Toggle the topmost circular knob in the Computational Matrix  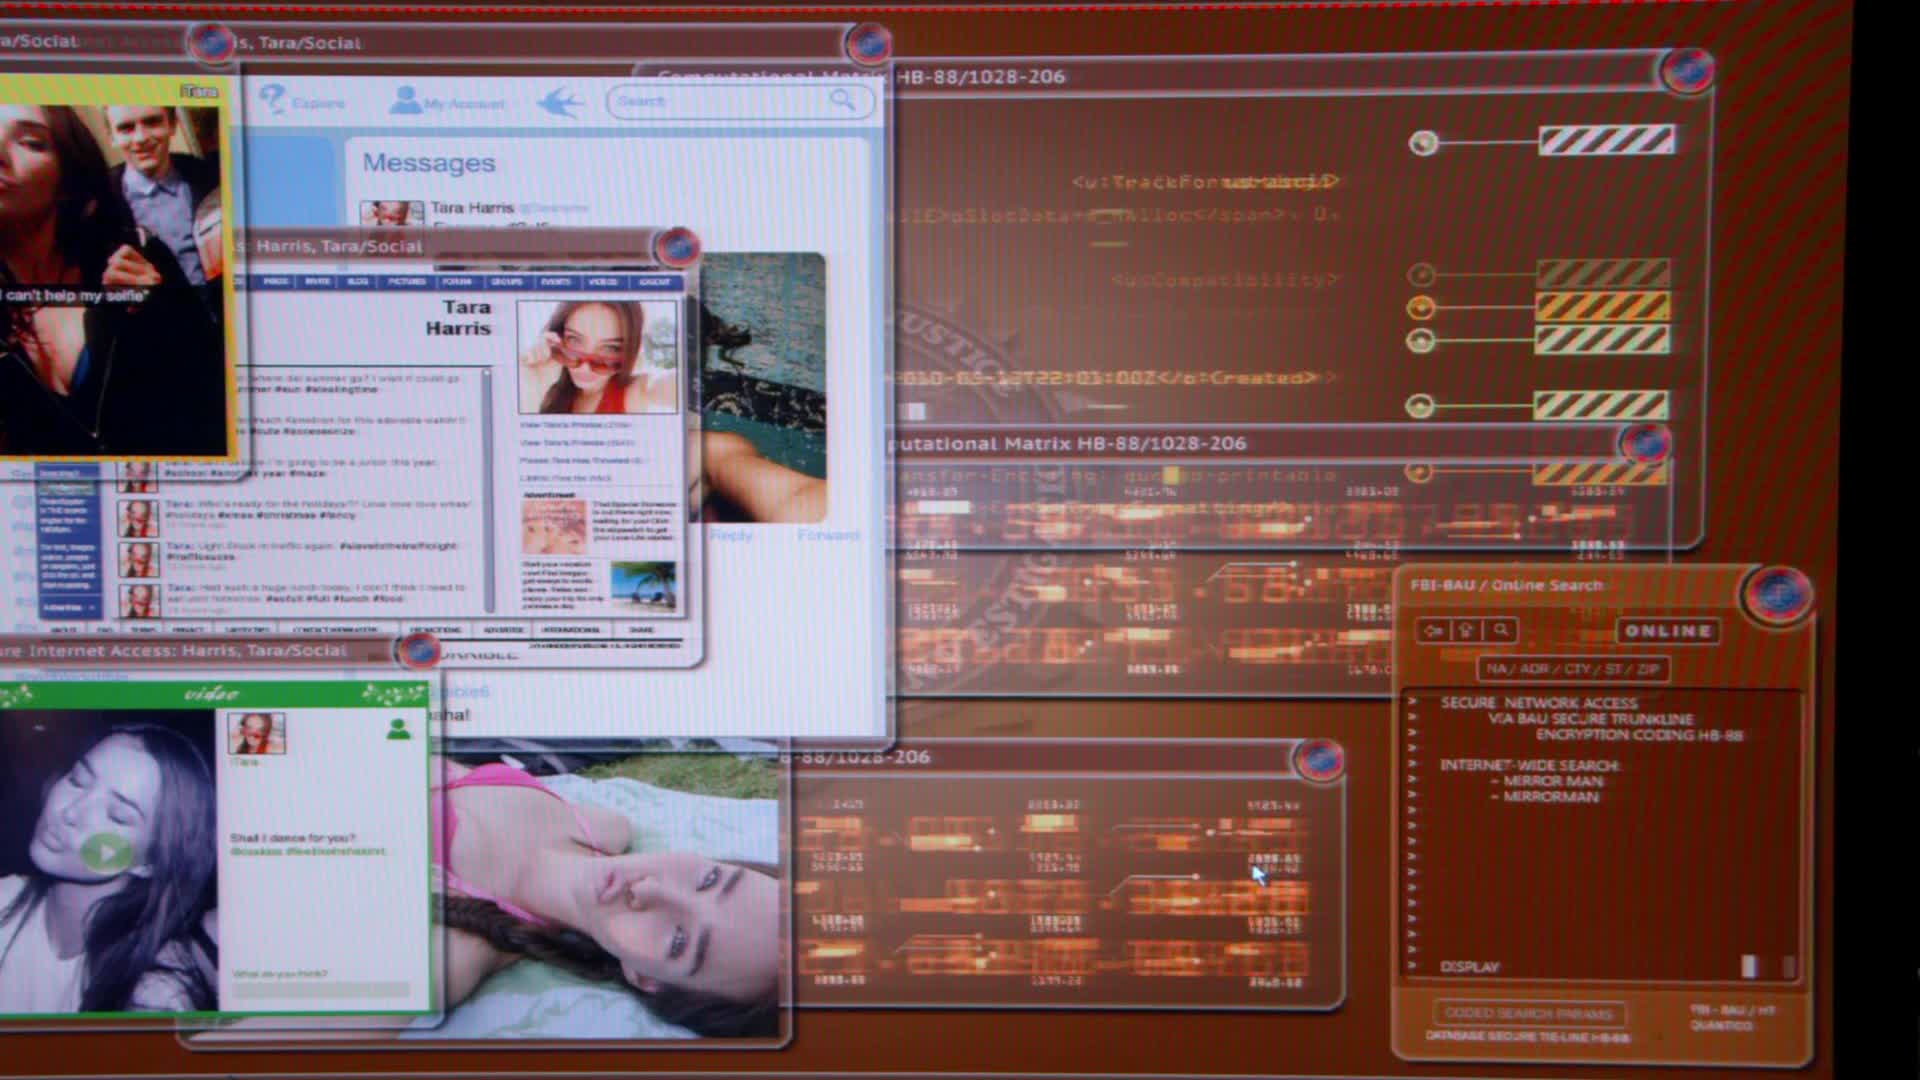(1424, 143)
